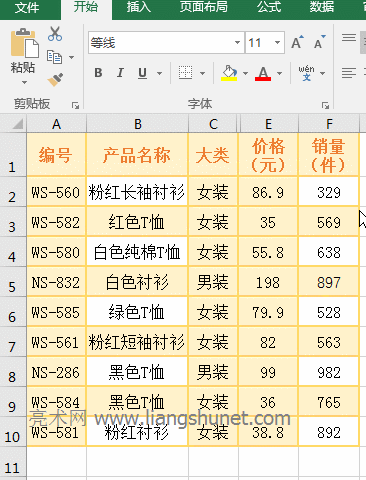366x480 pixels.
Task: Select the 大类 header cell
Action: (x=213, y=155)
